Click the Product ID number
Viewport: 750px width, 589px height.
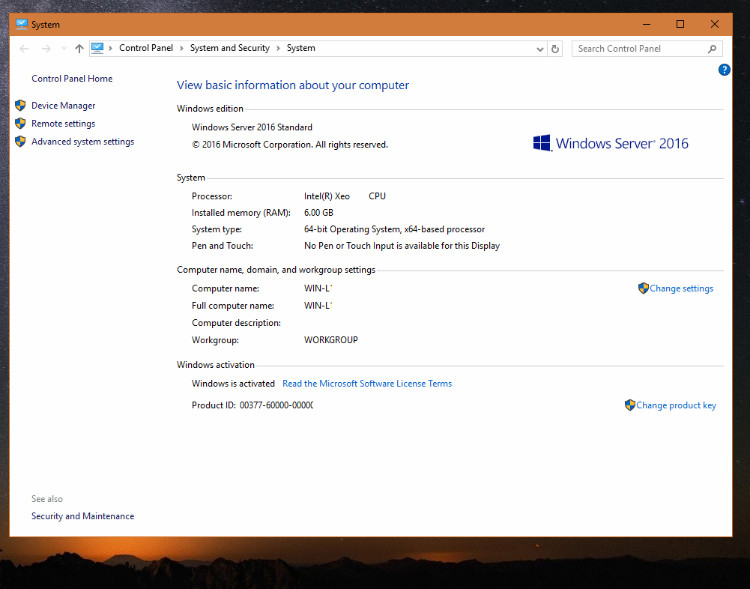(x=276, y=405)
